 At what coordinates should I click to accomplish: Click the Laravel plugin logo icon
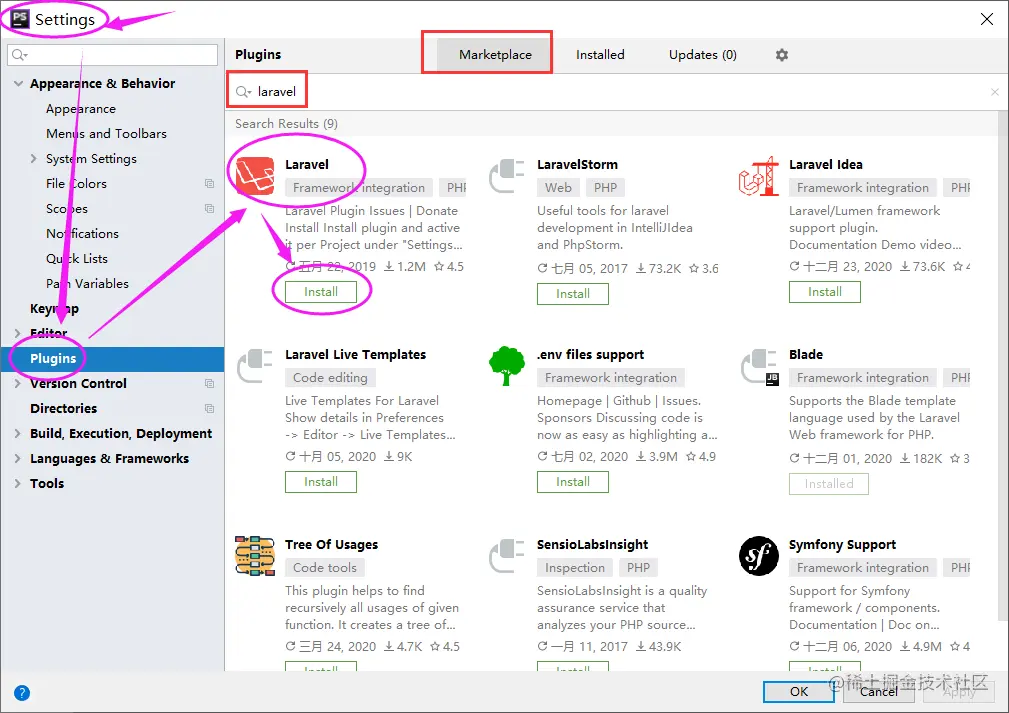tap(255, 176)
